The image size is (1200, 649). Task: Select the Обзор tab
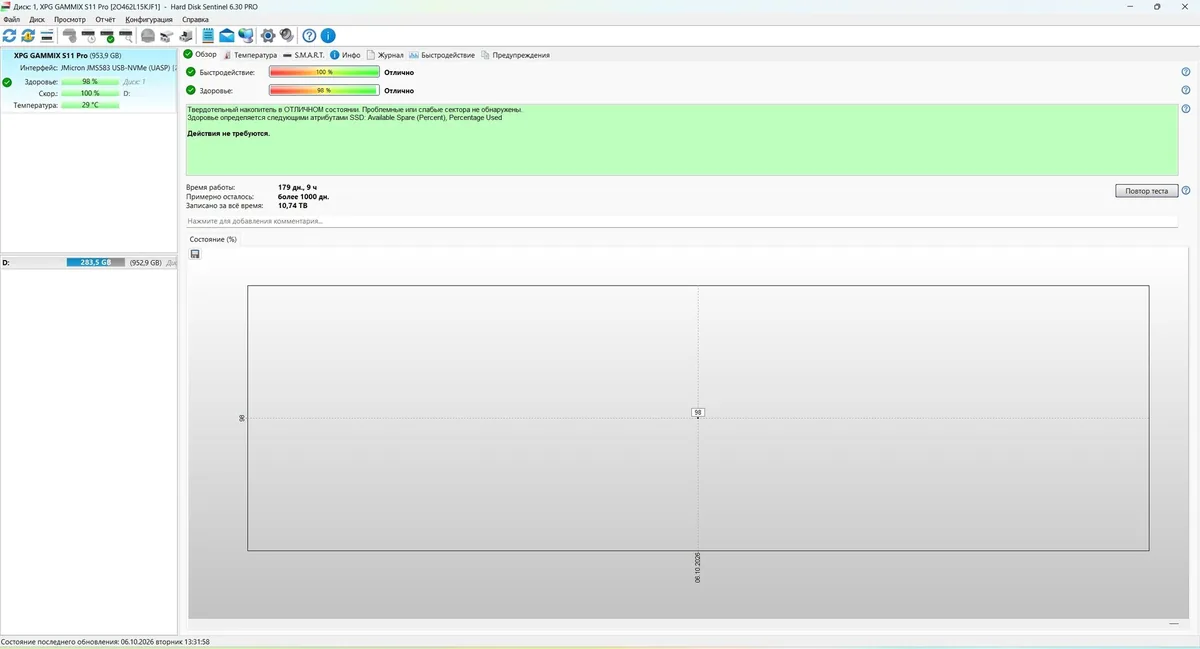[x=200, y=54]
